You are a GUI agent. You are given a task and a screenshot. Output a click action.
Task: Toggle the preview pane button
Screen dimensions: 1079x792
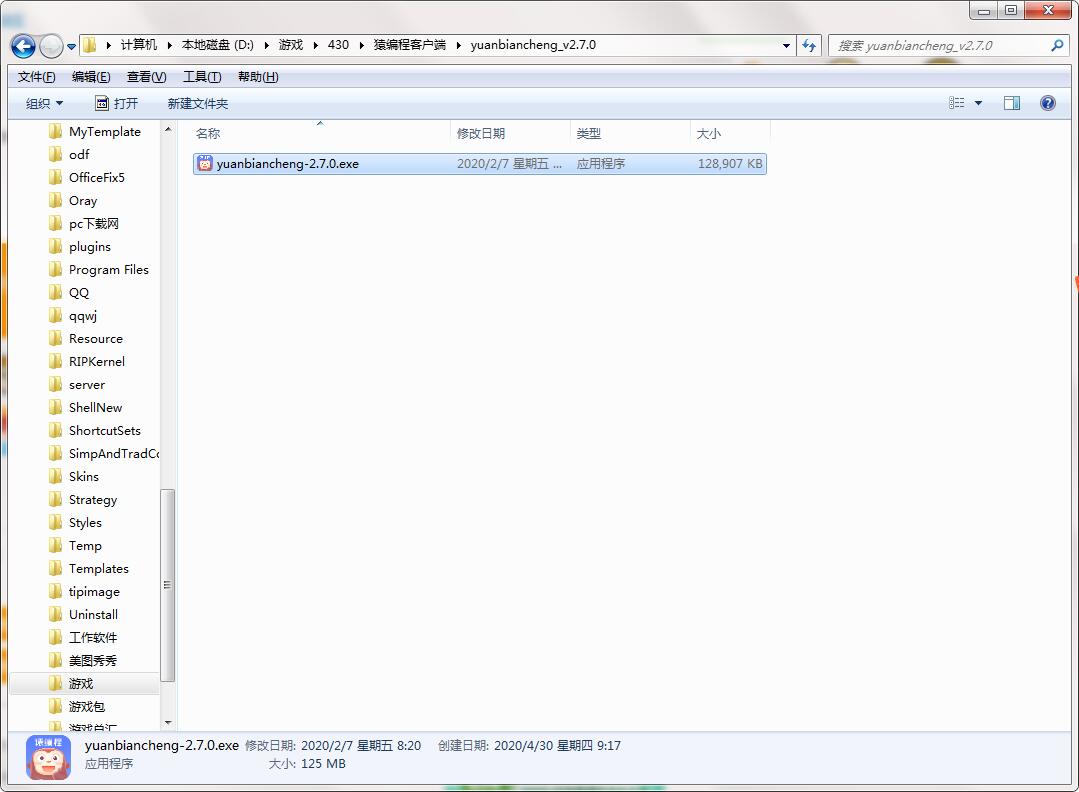click(x=1012, y=103)
